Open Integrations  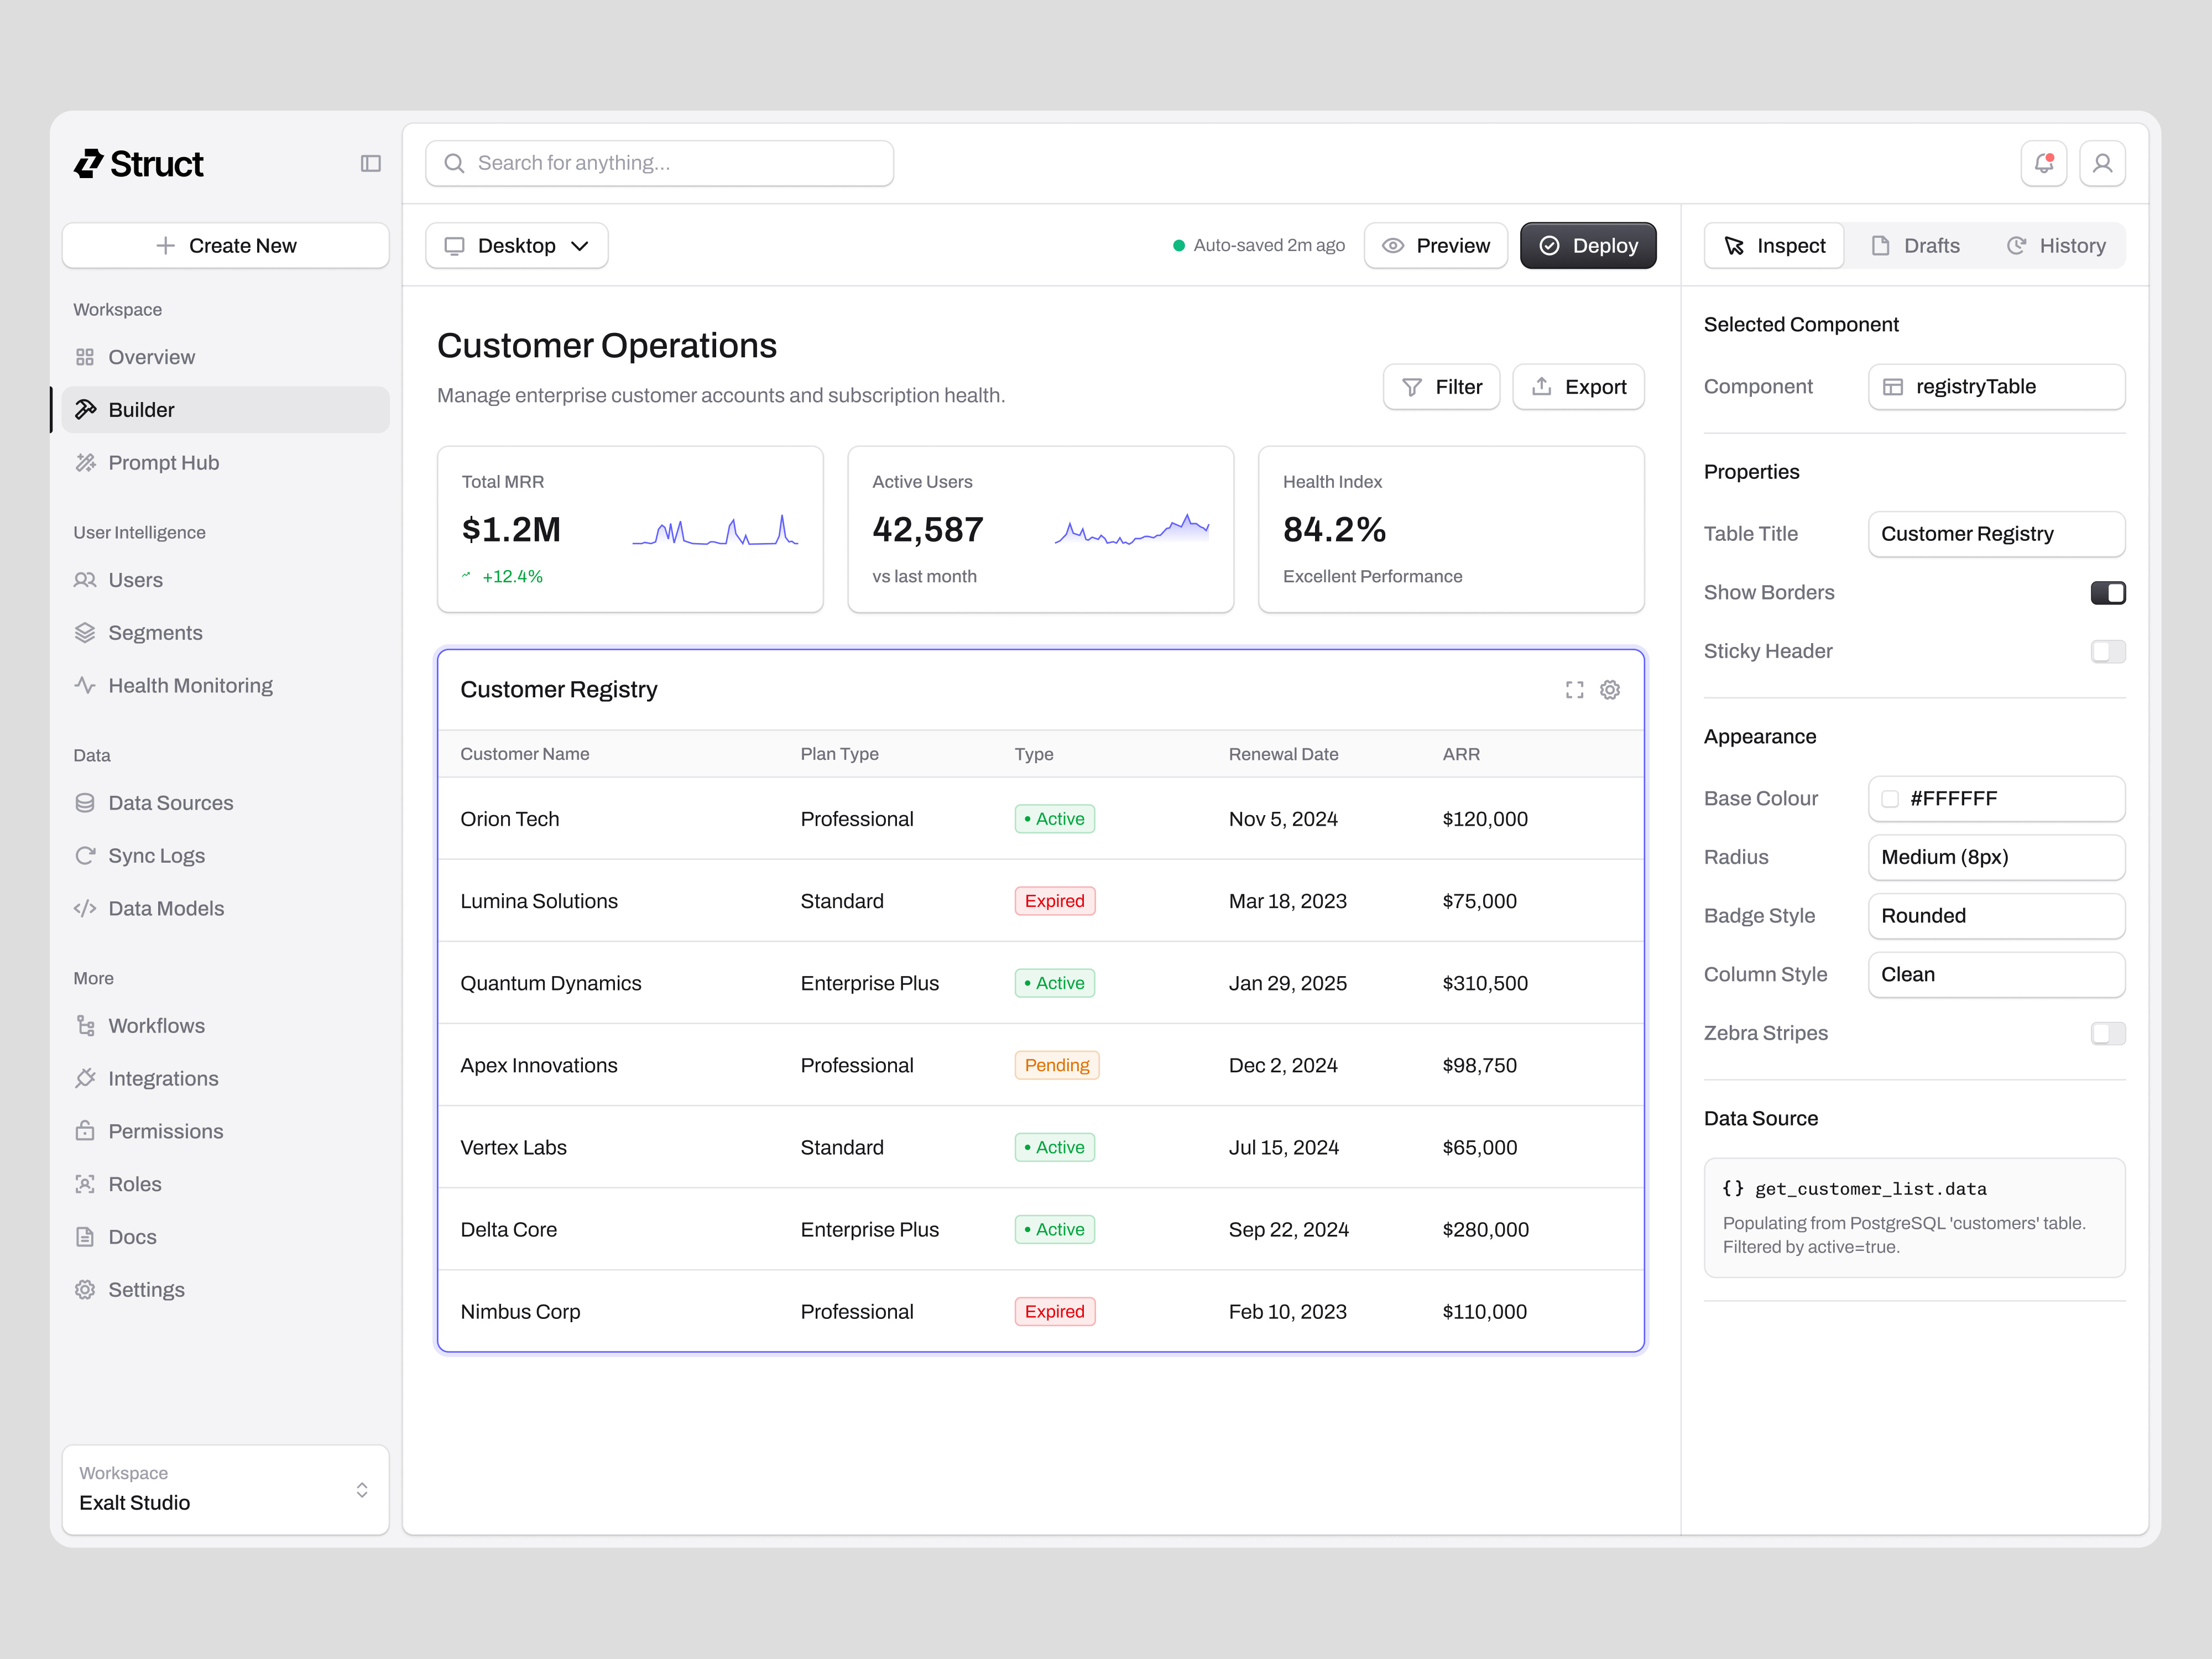(x=226, y=1079)
